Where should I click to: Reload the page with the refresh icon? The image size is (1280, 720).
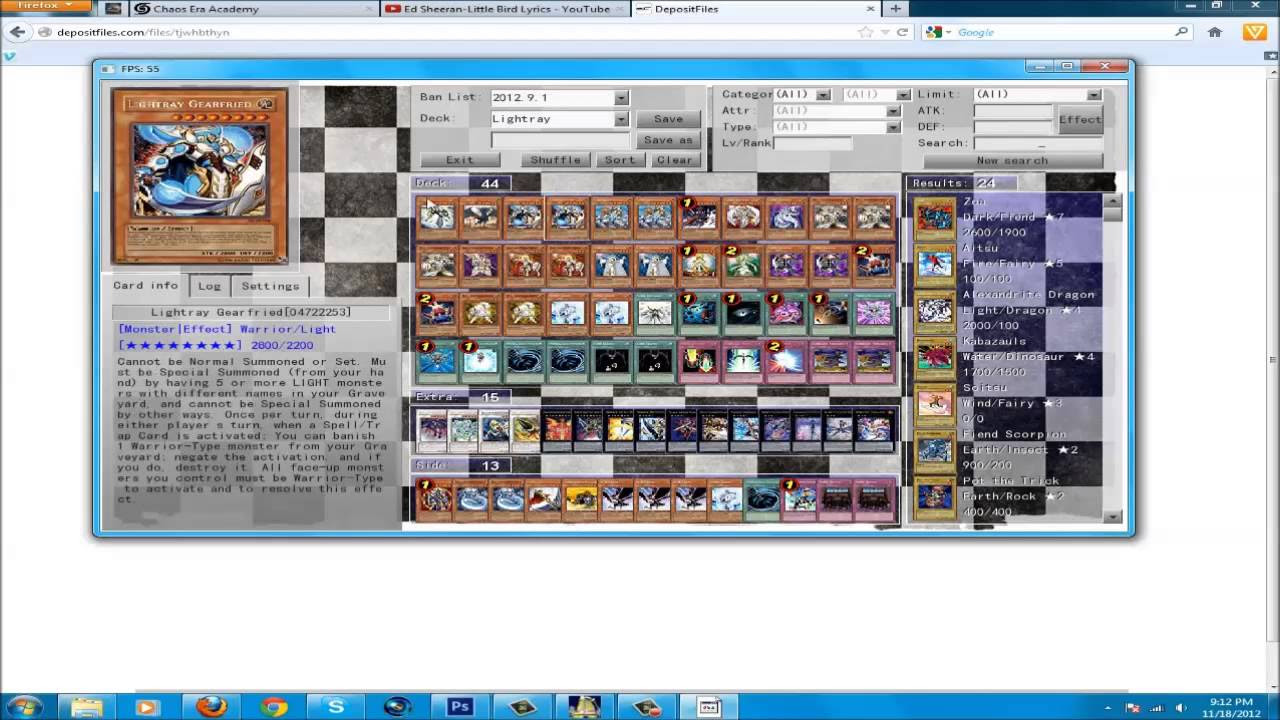[902, 32]
